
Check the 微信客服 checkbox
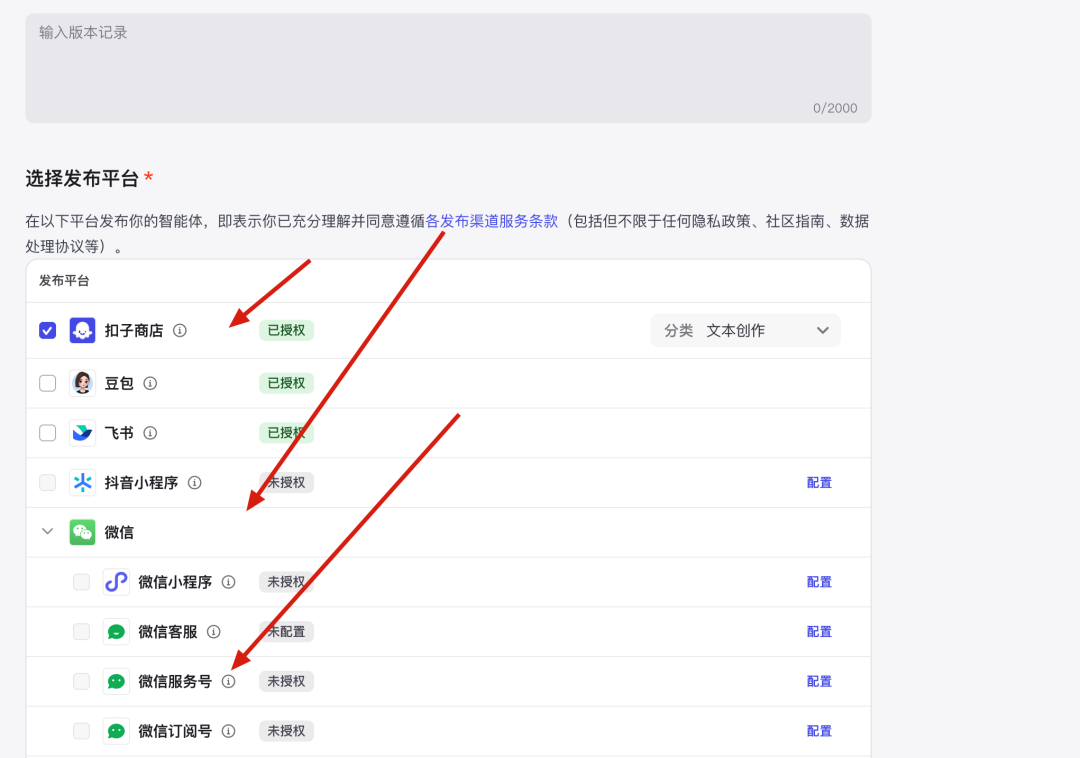[x=81, y=631]
